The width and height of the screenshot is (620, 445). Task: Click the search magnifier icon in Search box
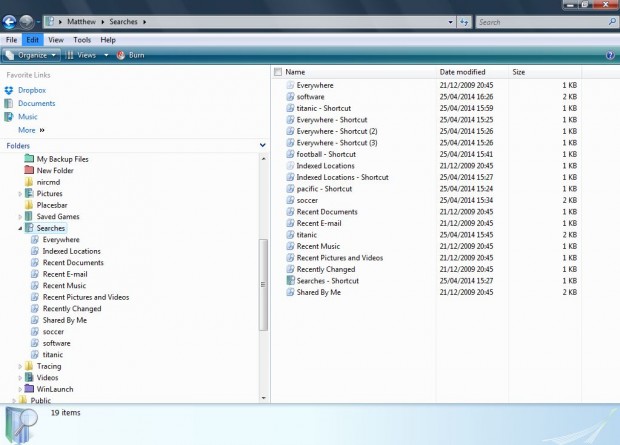coord(612,22)
